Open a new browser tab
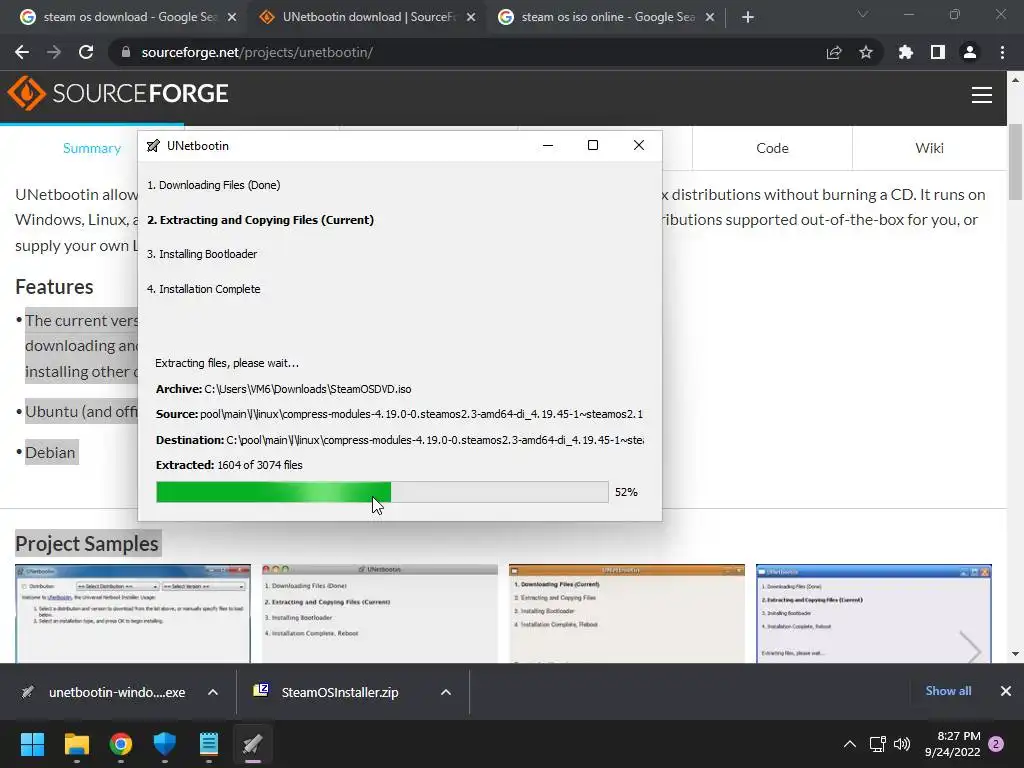Viewport: 1024px width, 768px height. (x=748, y=17)
